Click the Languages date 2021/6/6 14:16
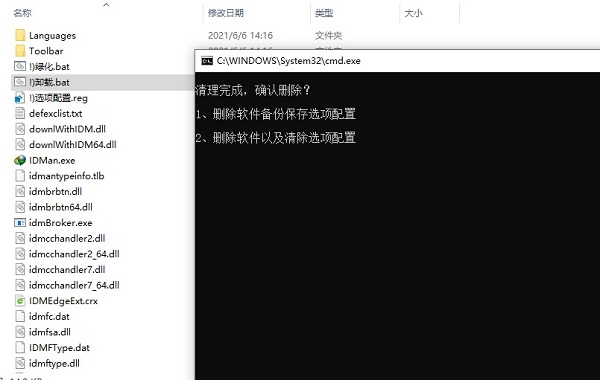 pos(240,36)
